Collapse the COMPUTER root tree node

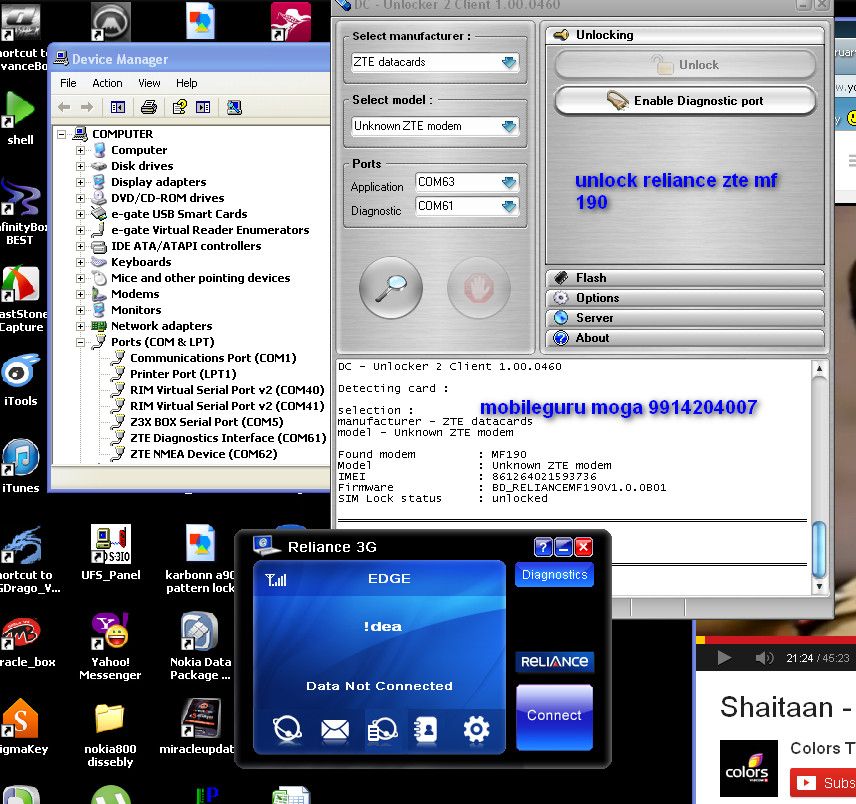[x=62, y=134]
